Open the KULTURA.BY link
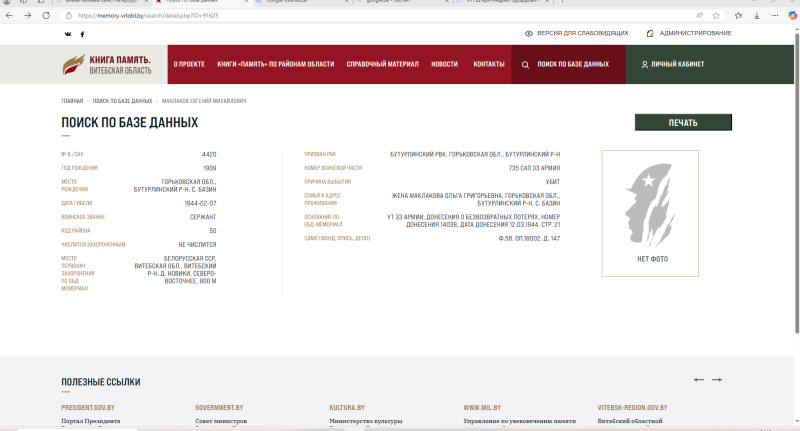This screenshot has width=800, height=431. click(x=347, y=408)
